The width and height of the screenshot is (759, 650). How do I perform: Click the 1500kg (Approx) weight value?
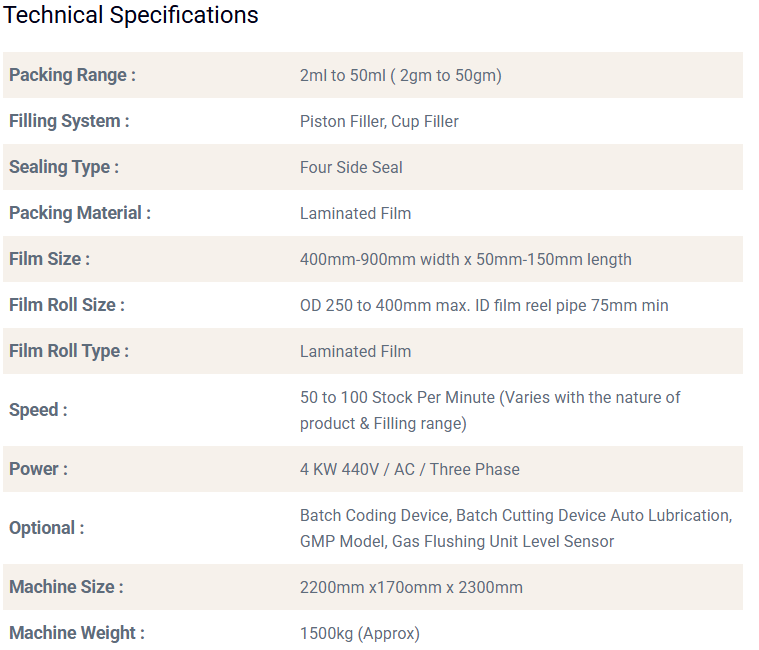[360, 633]
